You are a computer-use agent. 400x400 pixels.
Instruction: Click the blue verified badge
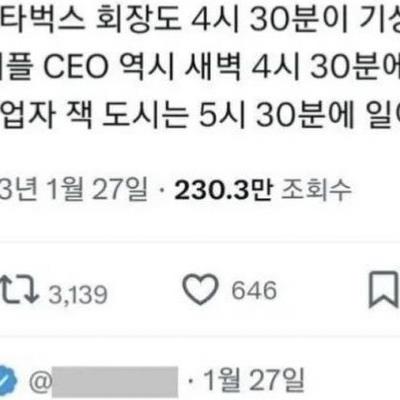tap(9, 380)
